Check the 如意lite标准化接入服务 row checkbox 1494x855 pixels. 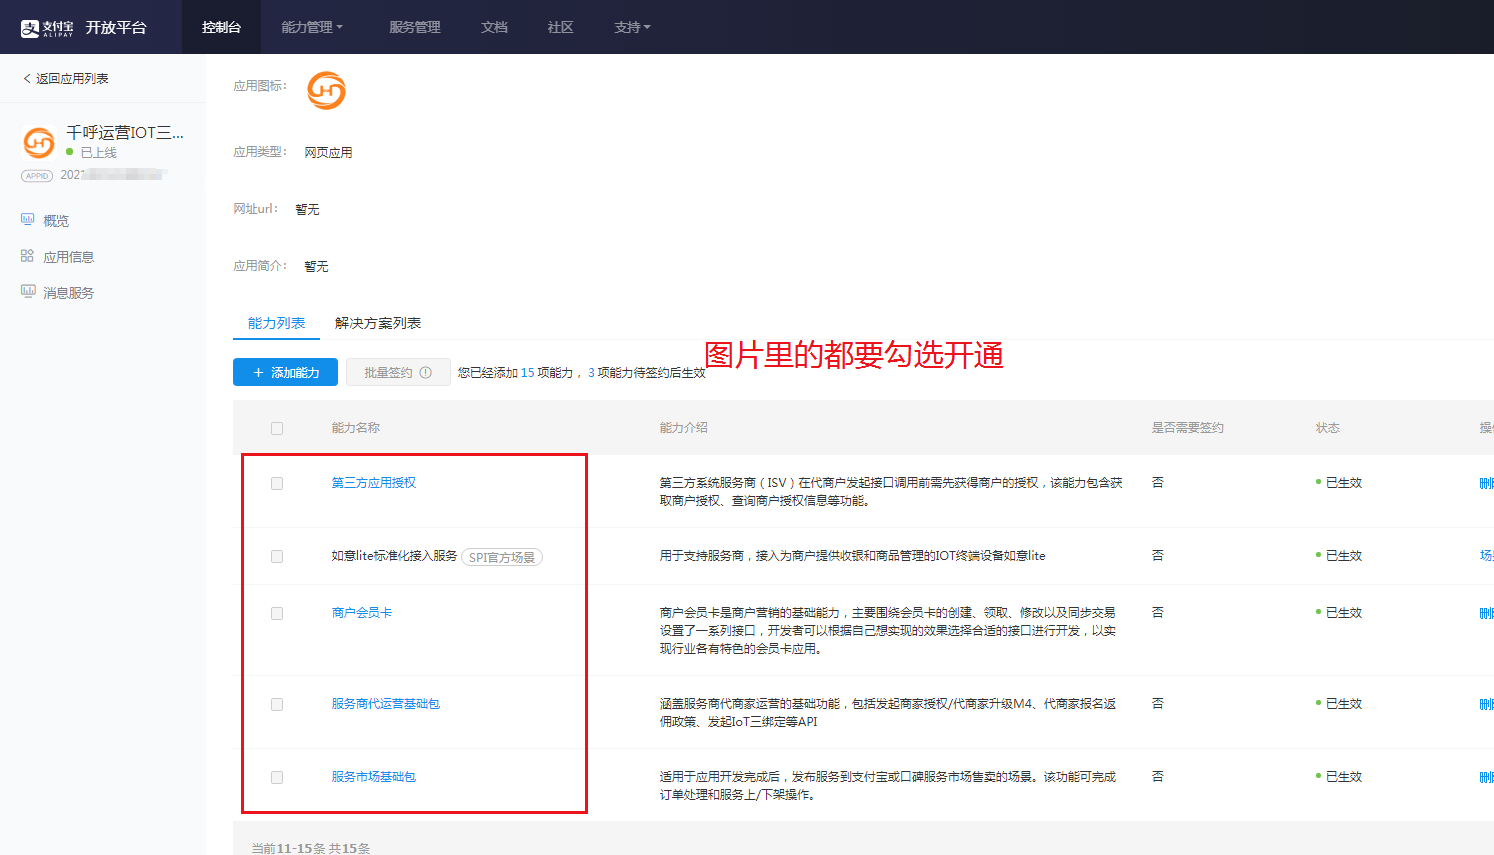click(x=277, y=556)
